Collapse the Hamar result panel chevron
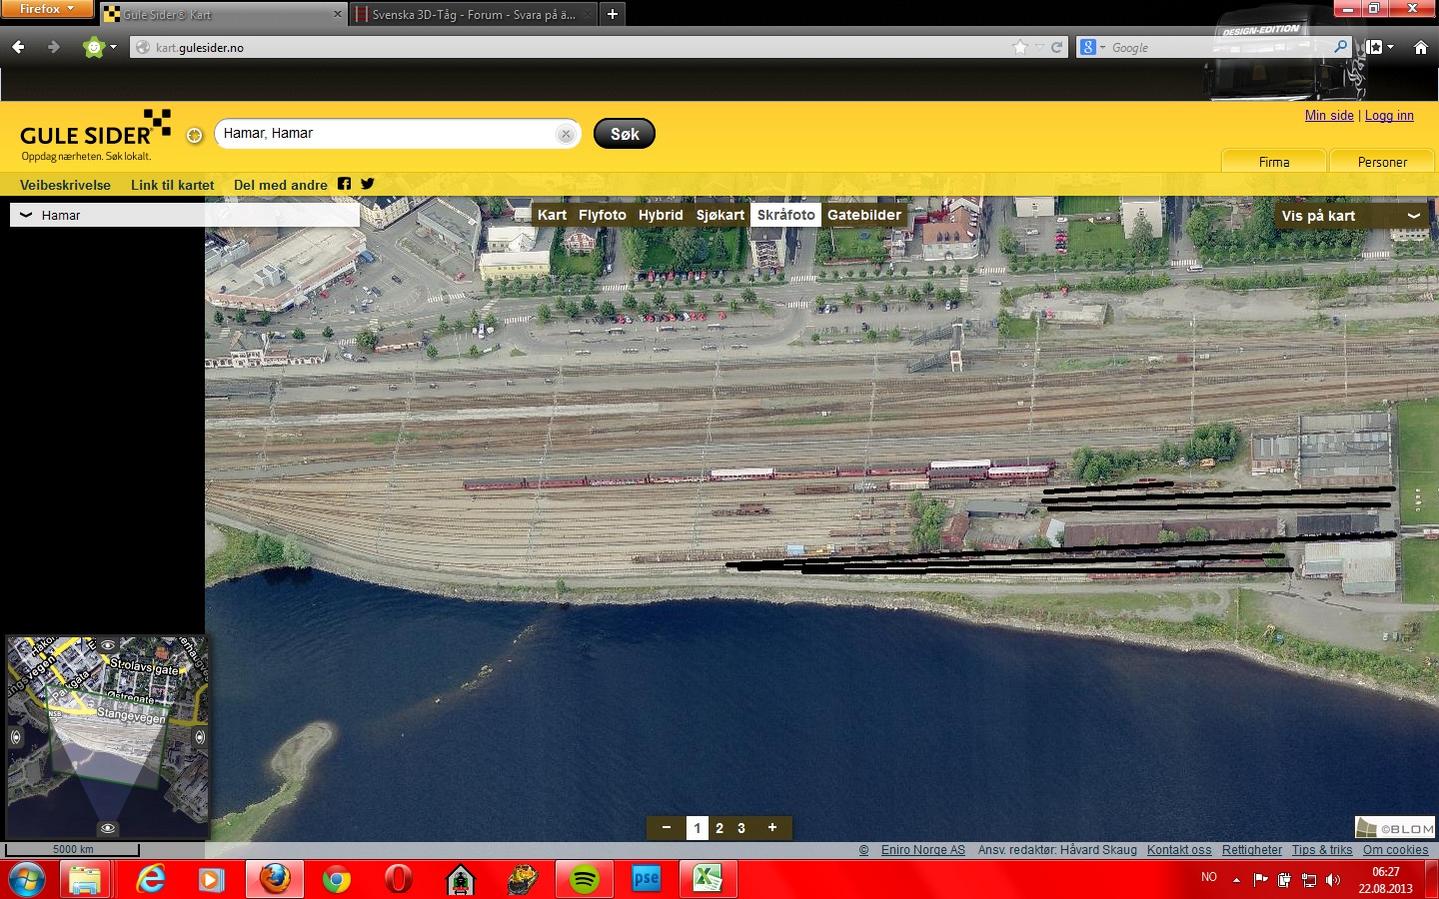Image resolution: width=1439 pixels, height=899 pixels. click(x=26, y=215)
